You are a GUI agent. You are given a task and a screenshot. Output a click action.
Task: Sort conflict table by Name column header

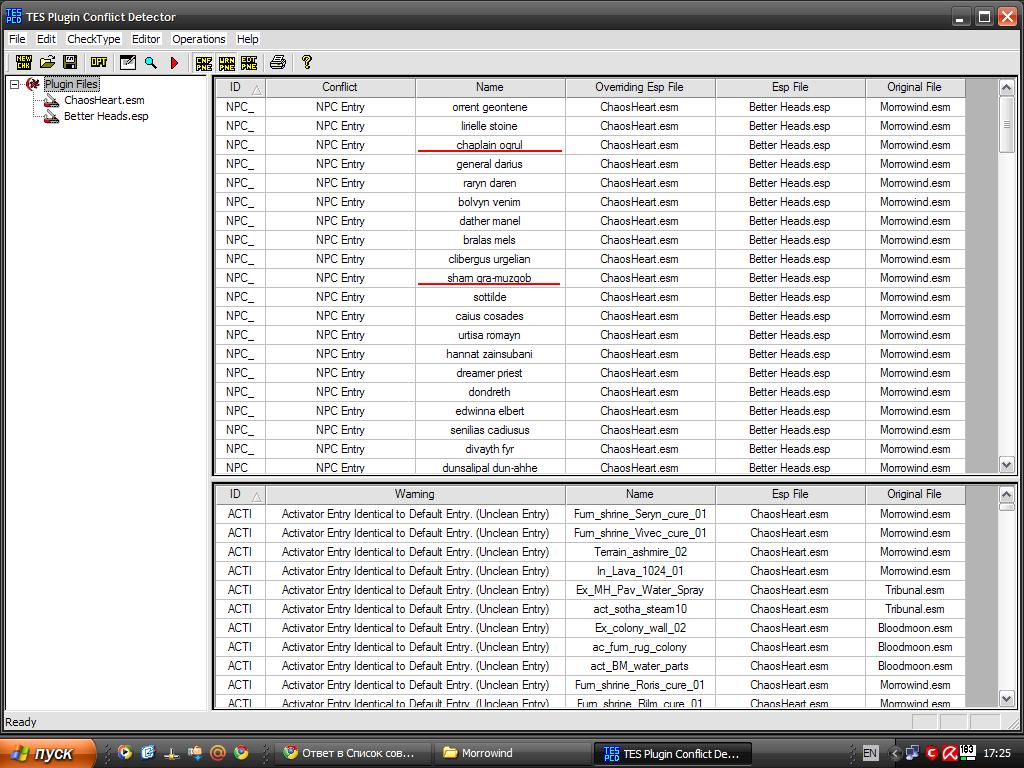490,88
